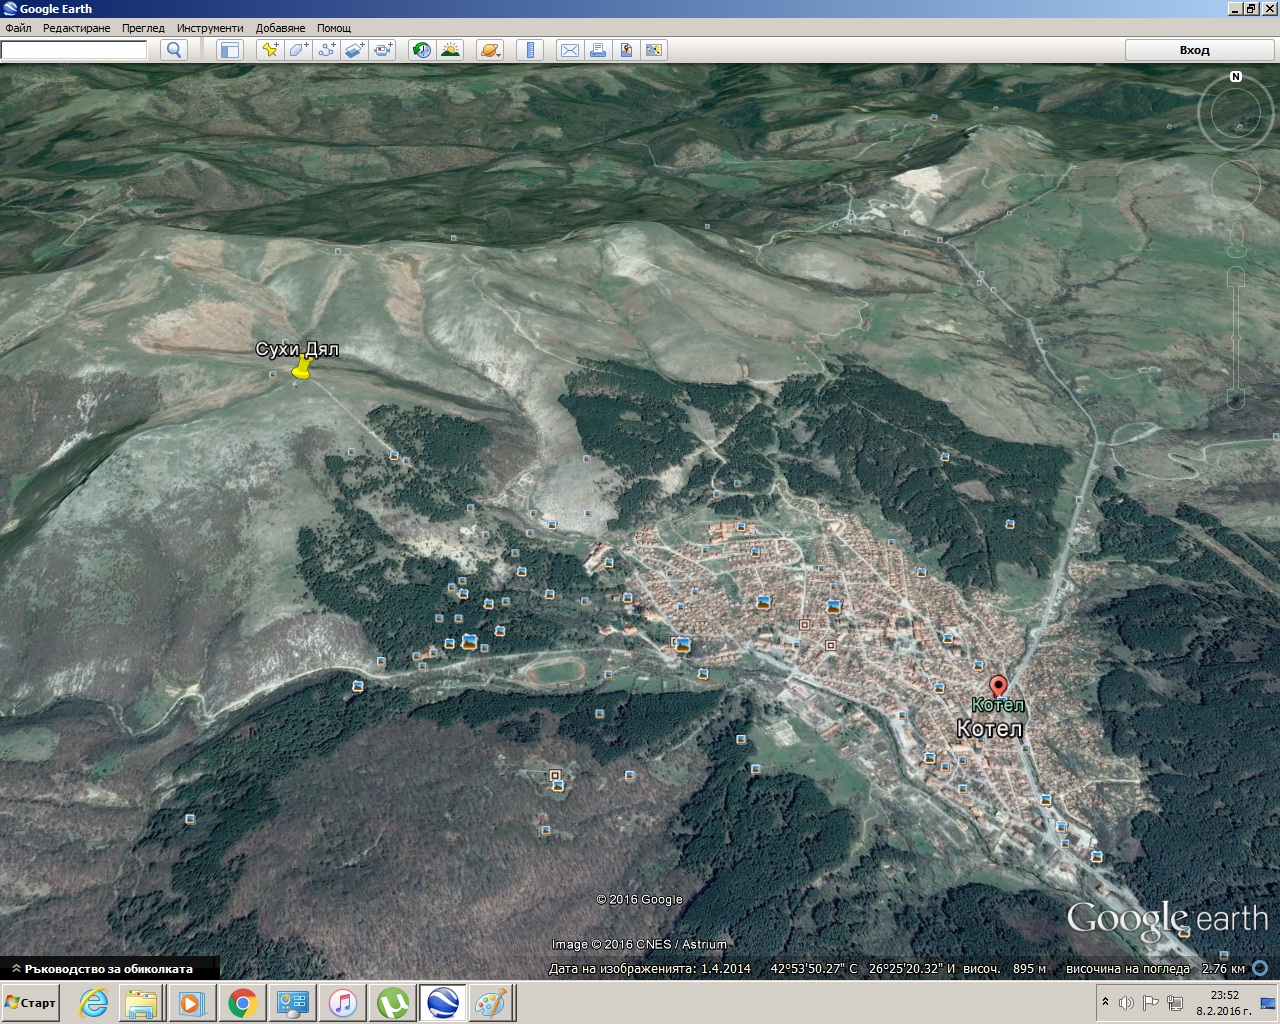This screenshot has height=1024, width=1280.
Task: Open the Редактиране menu
Action: click(76, 28)
